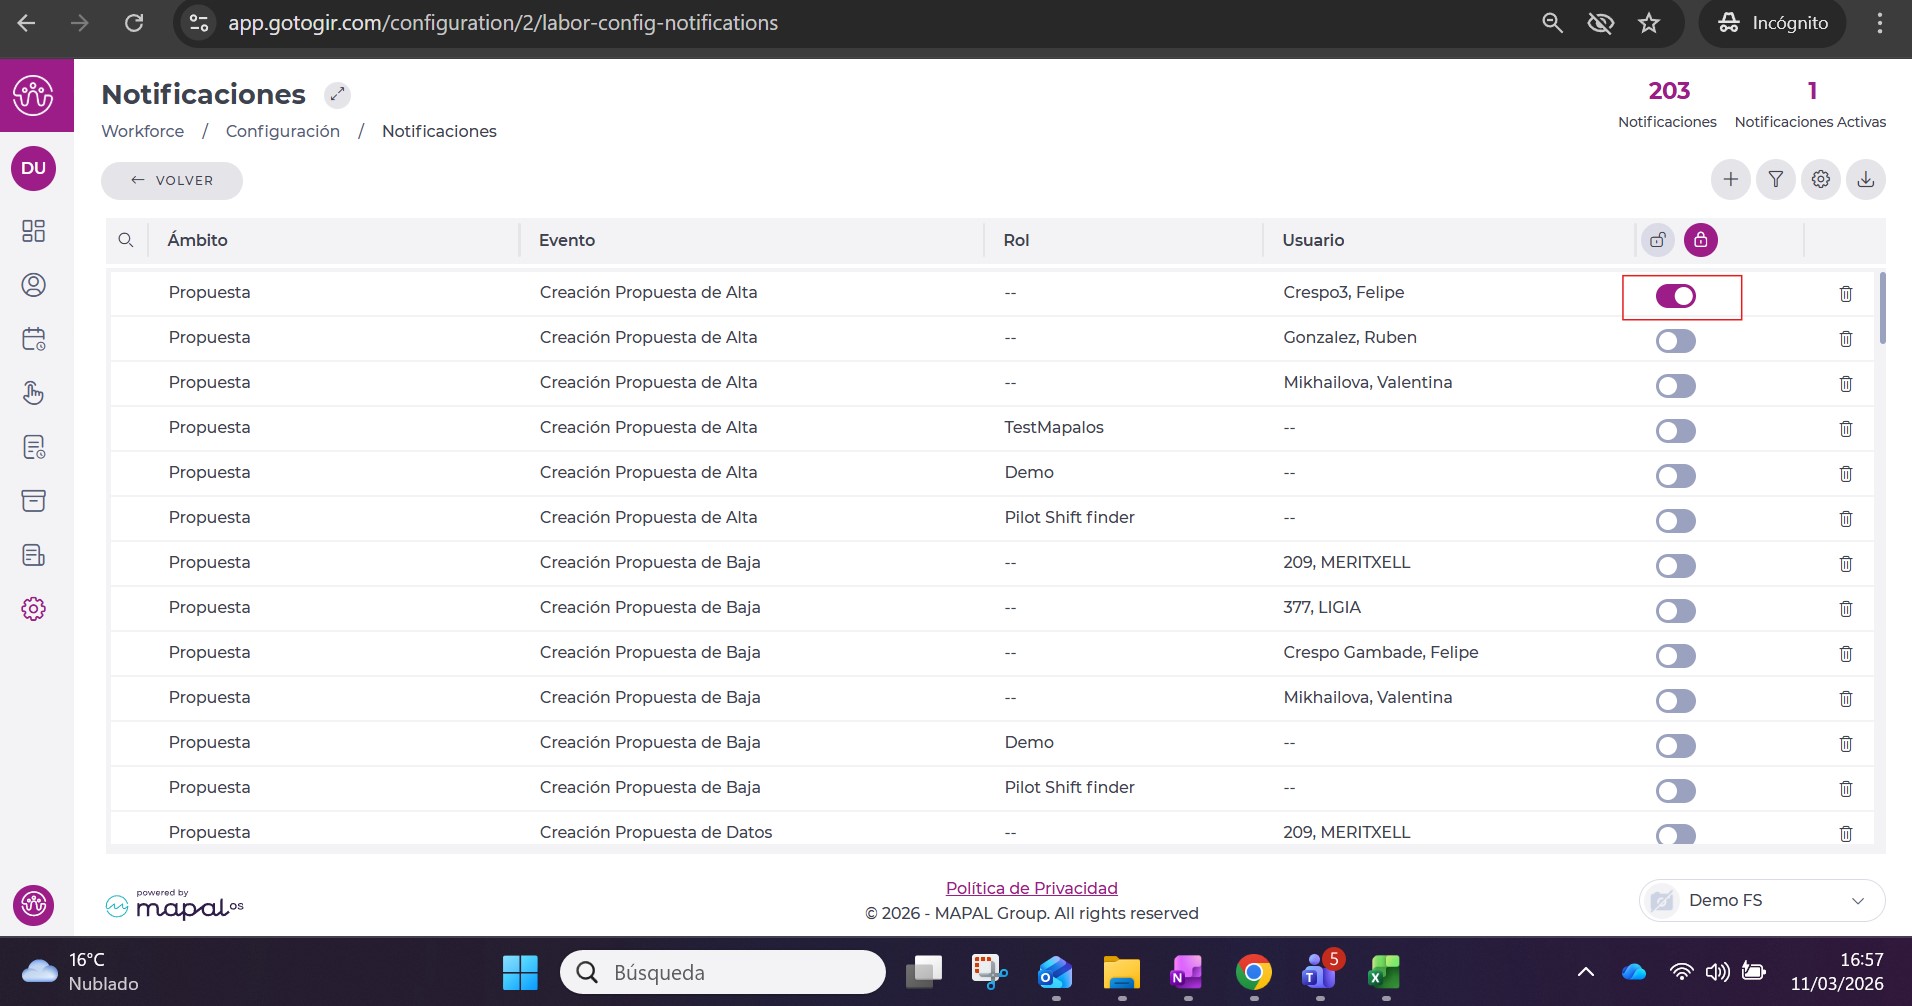Open table settings gear in toolbar
This screenshot has width=1912, height=1006.
tap(1820, 180)
